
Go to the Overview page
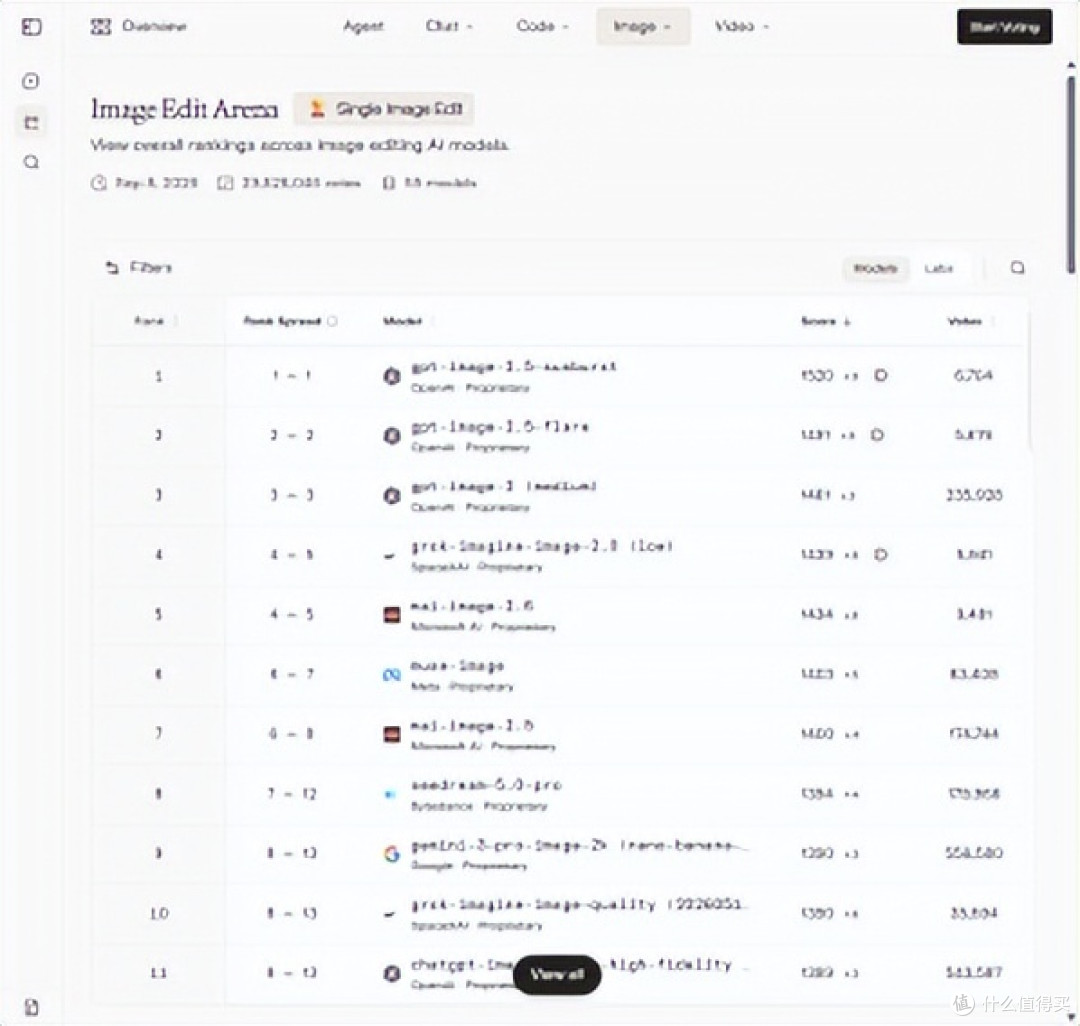click(x=138, y=27)
